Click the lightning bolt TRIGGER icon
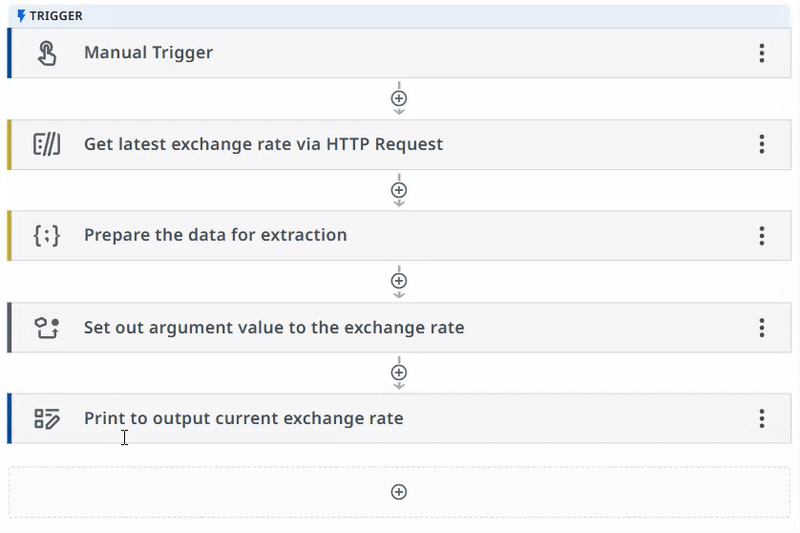The height and width of the screenshot is (533, 800). tap(21, 16)
